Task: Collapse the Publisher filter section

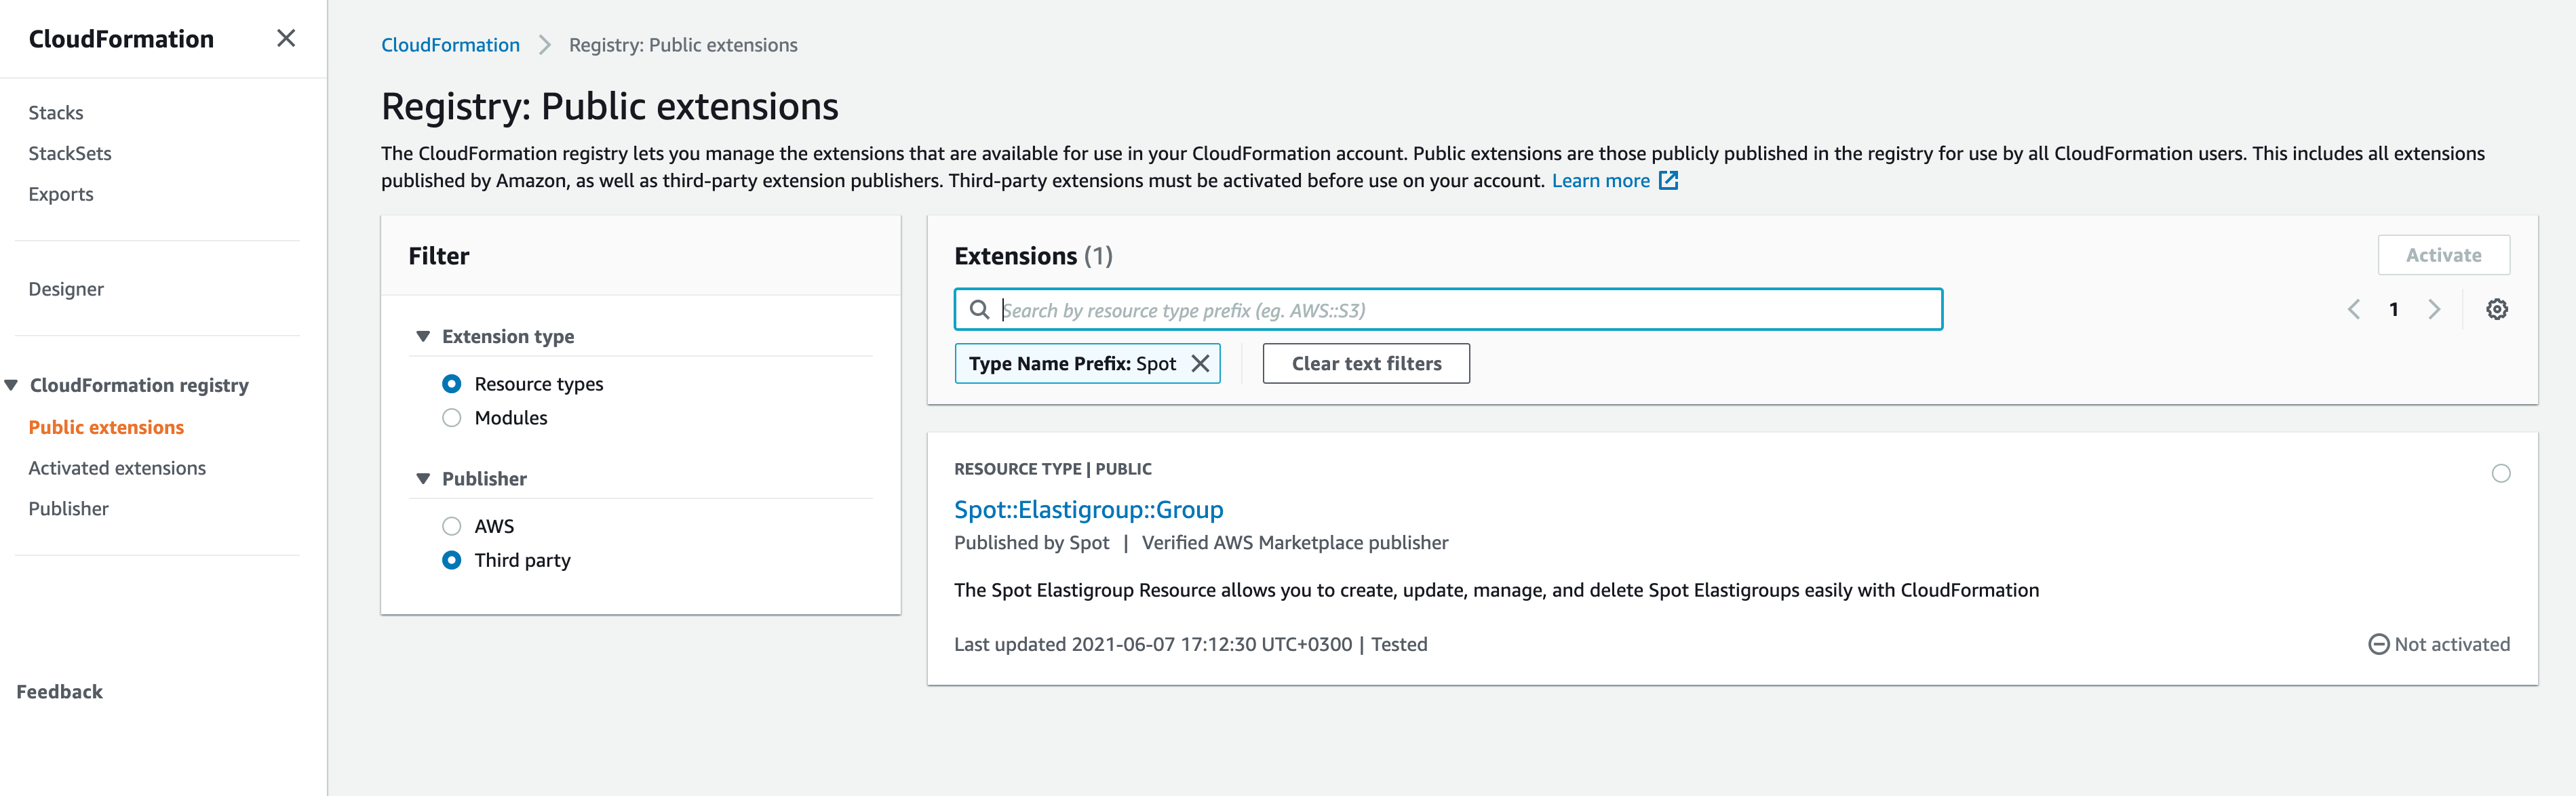Action: [x=423, y=479]
